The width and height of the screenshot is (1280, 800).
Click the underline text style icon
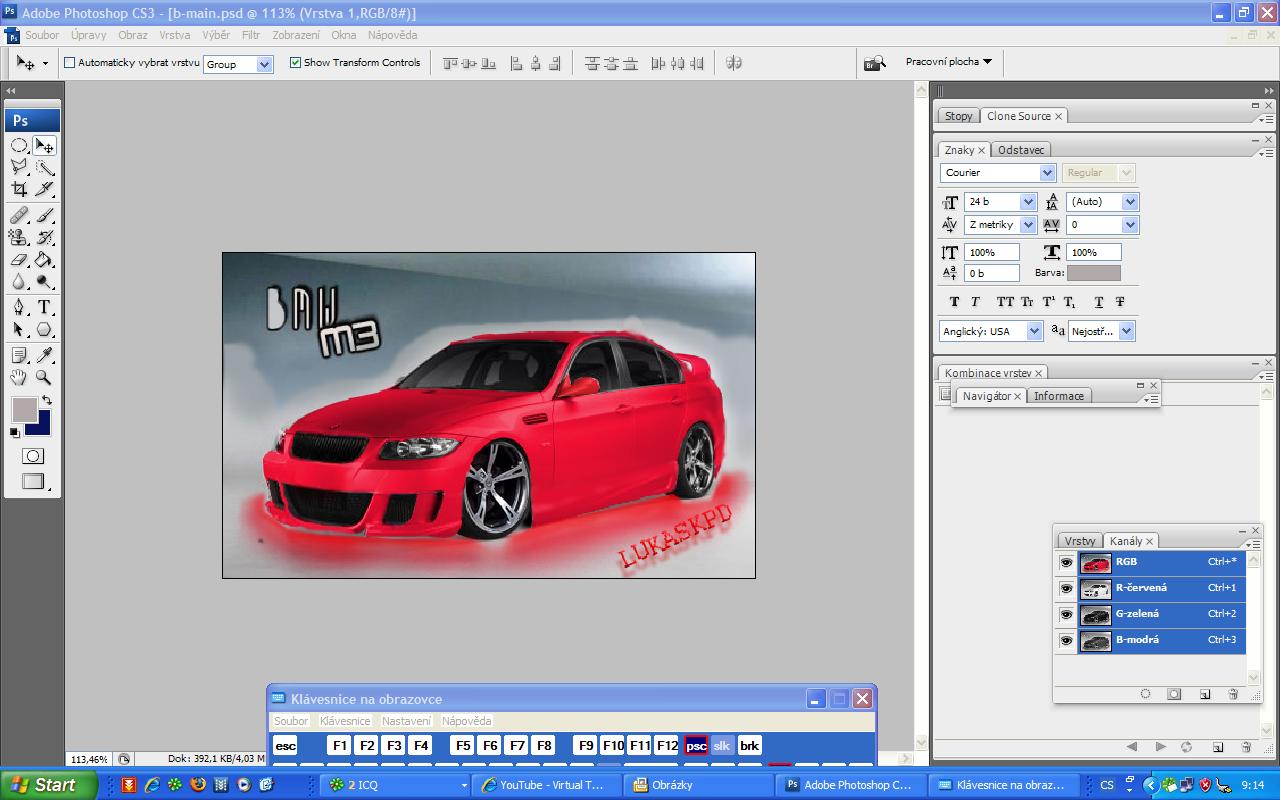[1098, 302]
